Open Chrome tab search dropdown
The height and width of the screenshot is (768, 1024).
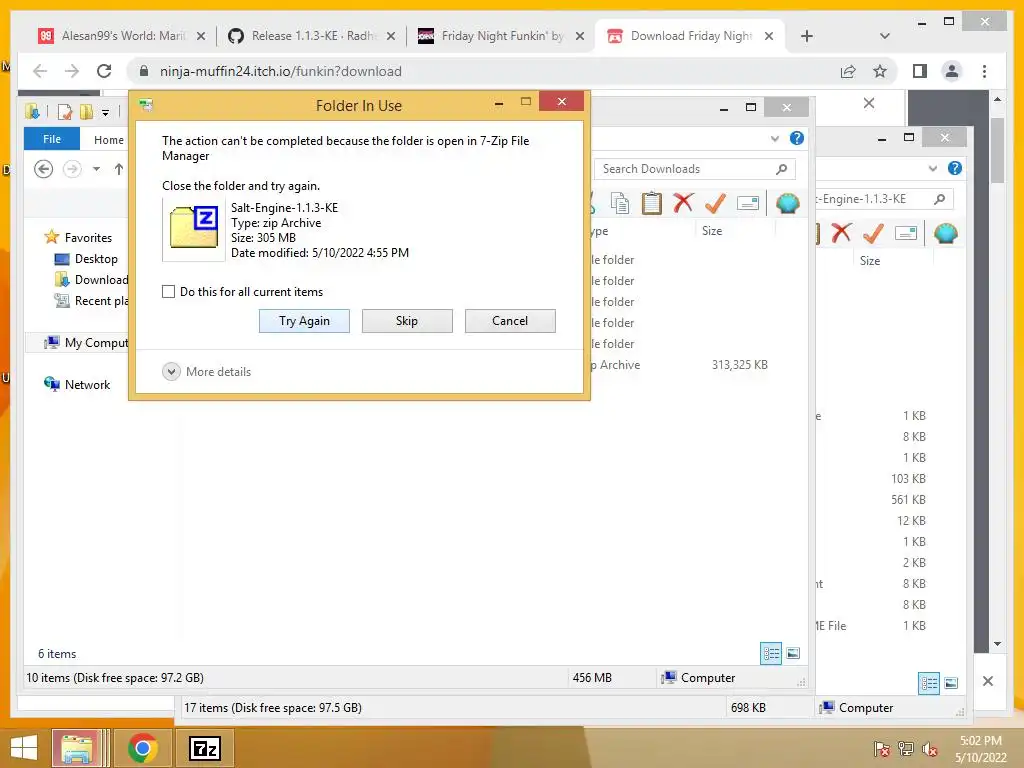885,36
